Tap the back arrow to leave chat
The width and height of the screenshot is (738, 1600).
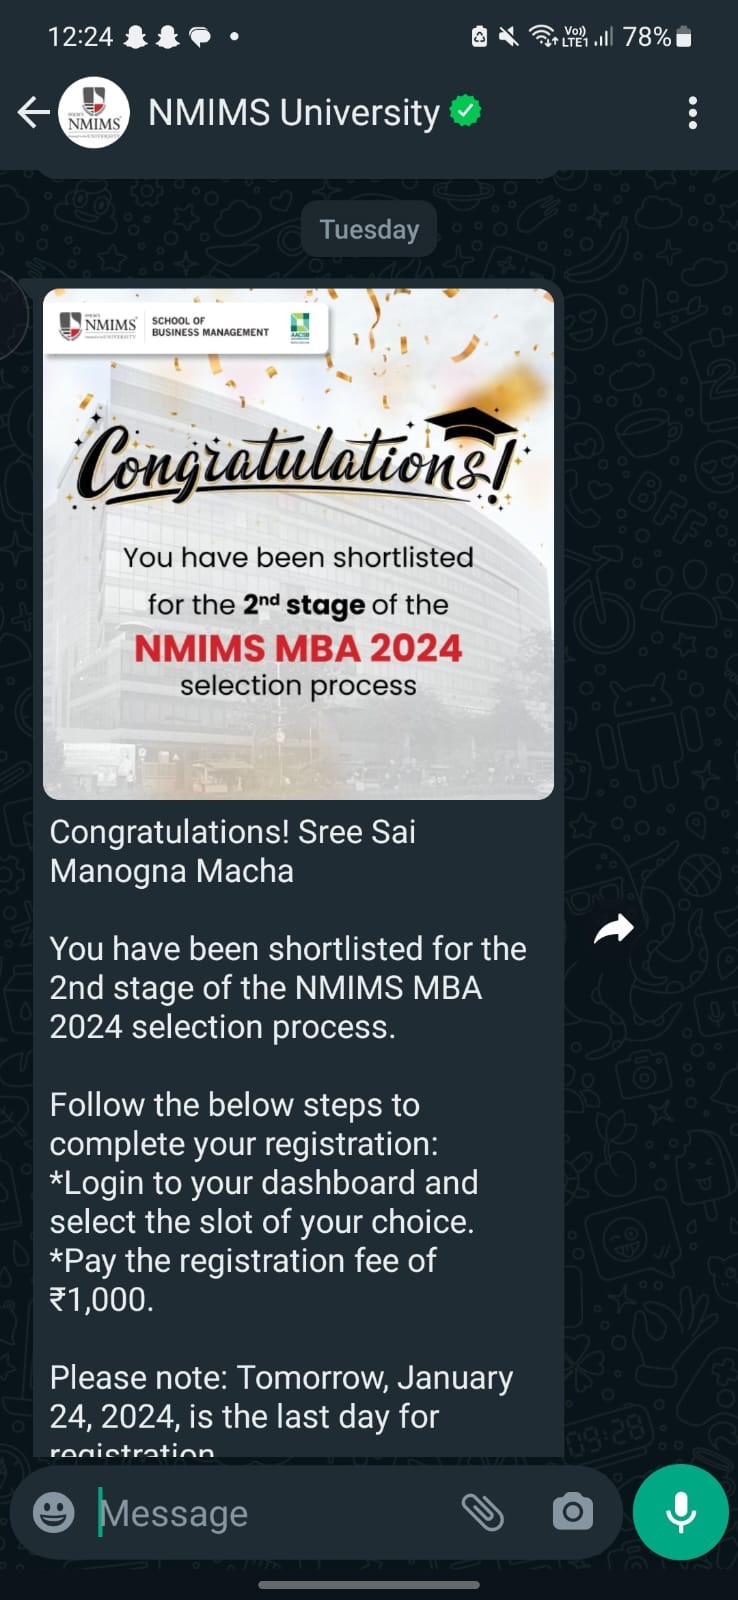[x=33, y=113]
